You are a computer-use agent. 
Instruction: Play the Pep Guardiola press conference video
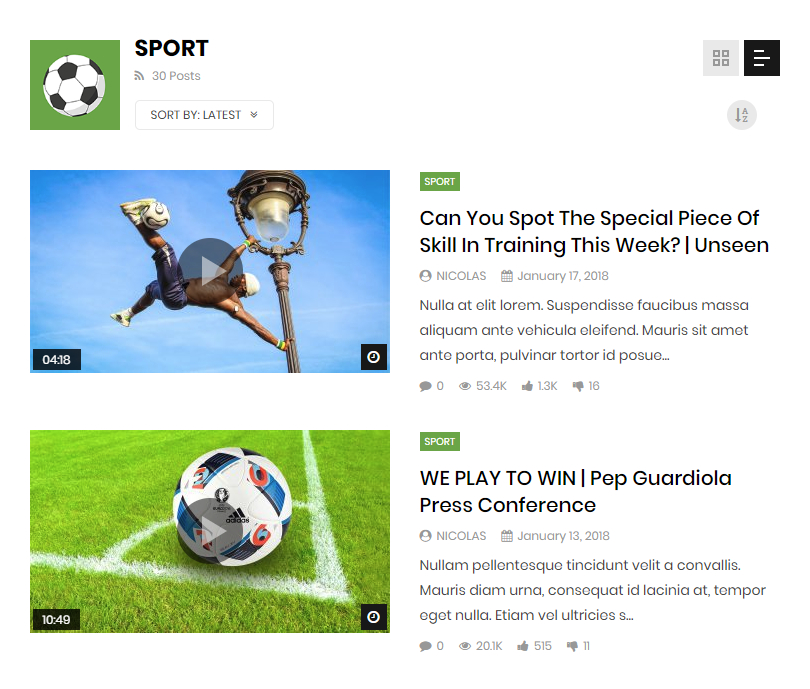[x=210, y=530]
